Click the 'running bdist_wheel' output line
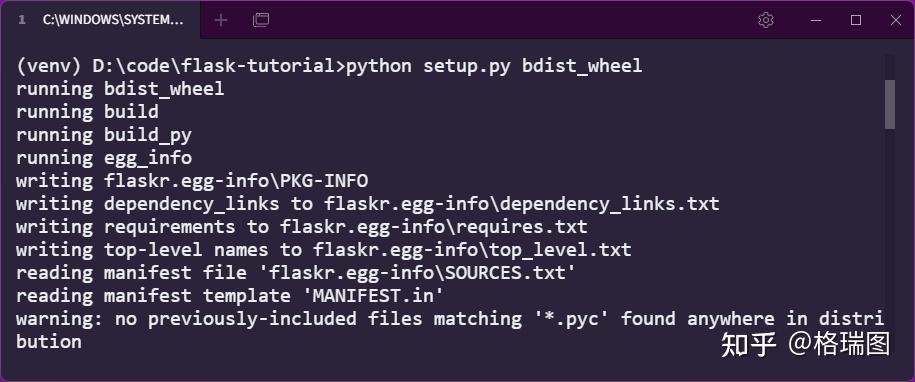915x382 pixels. click(x=120, y=89)
